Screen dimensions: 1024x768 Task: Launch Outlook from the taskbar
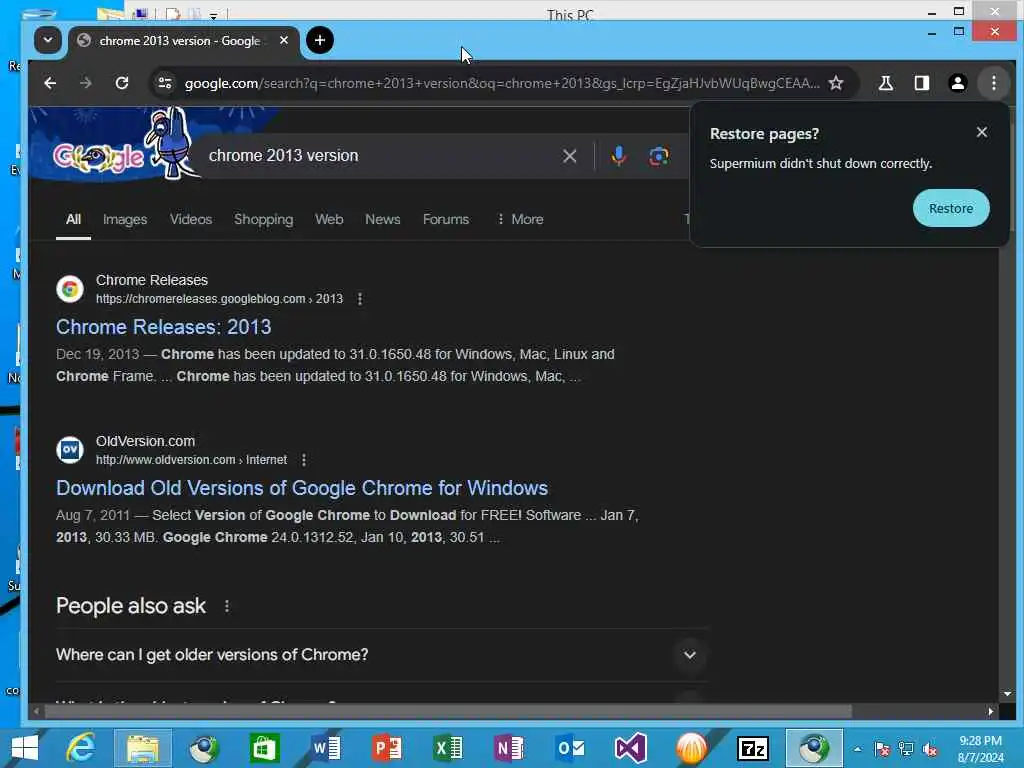570,748
